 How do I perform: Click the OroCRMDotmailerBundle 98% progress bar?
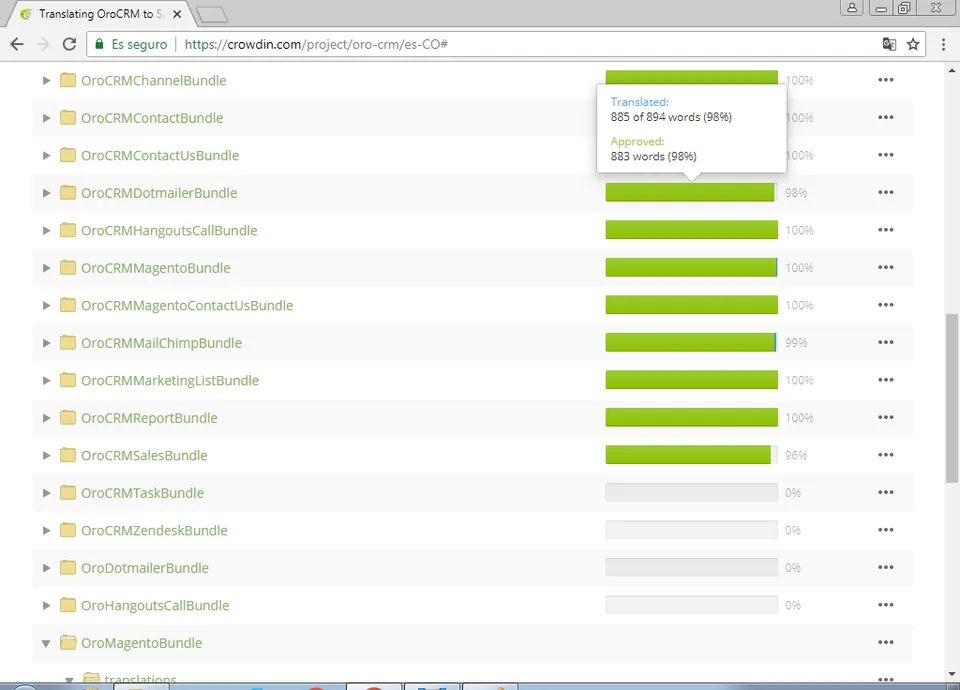[x=691, y=192]
